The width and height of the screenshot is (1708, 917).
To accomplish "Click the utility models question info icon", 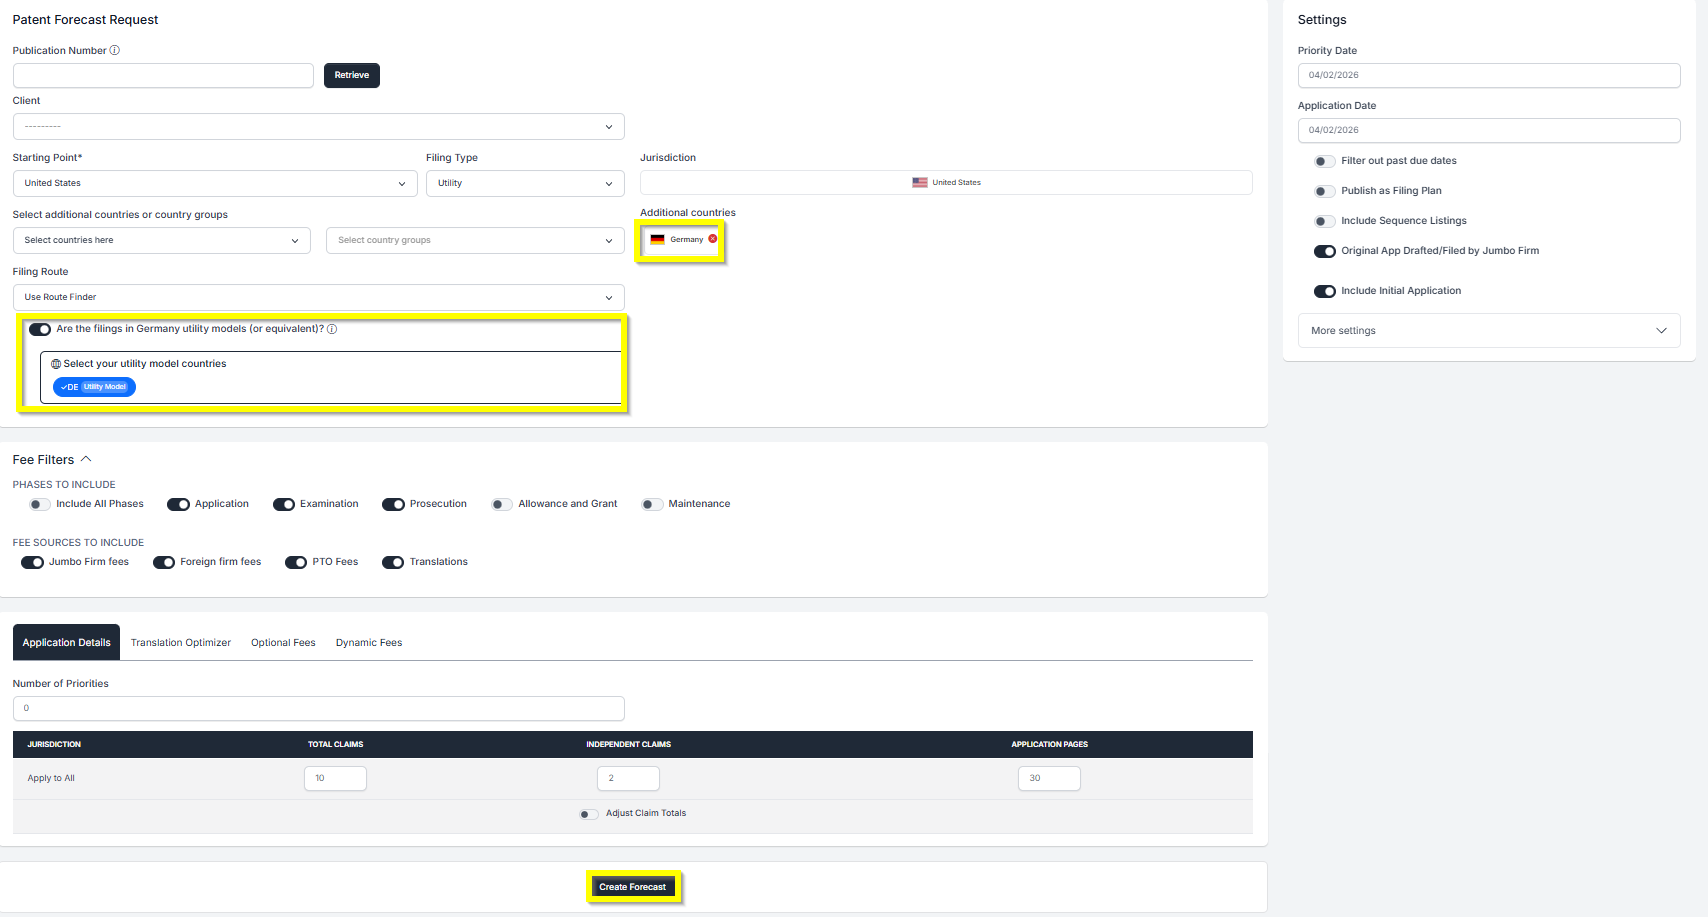I will pyautogui.click(x=332, y=329).
